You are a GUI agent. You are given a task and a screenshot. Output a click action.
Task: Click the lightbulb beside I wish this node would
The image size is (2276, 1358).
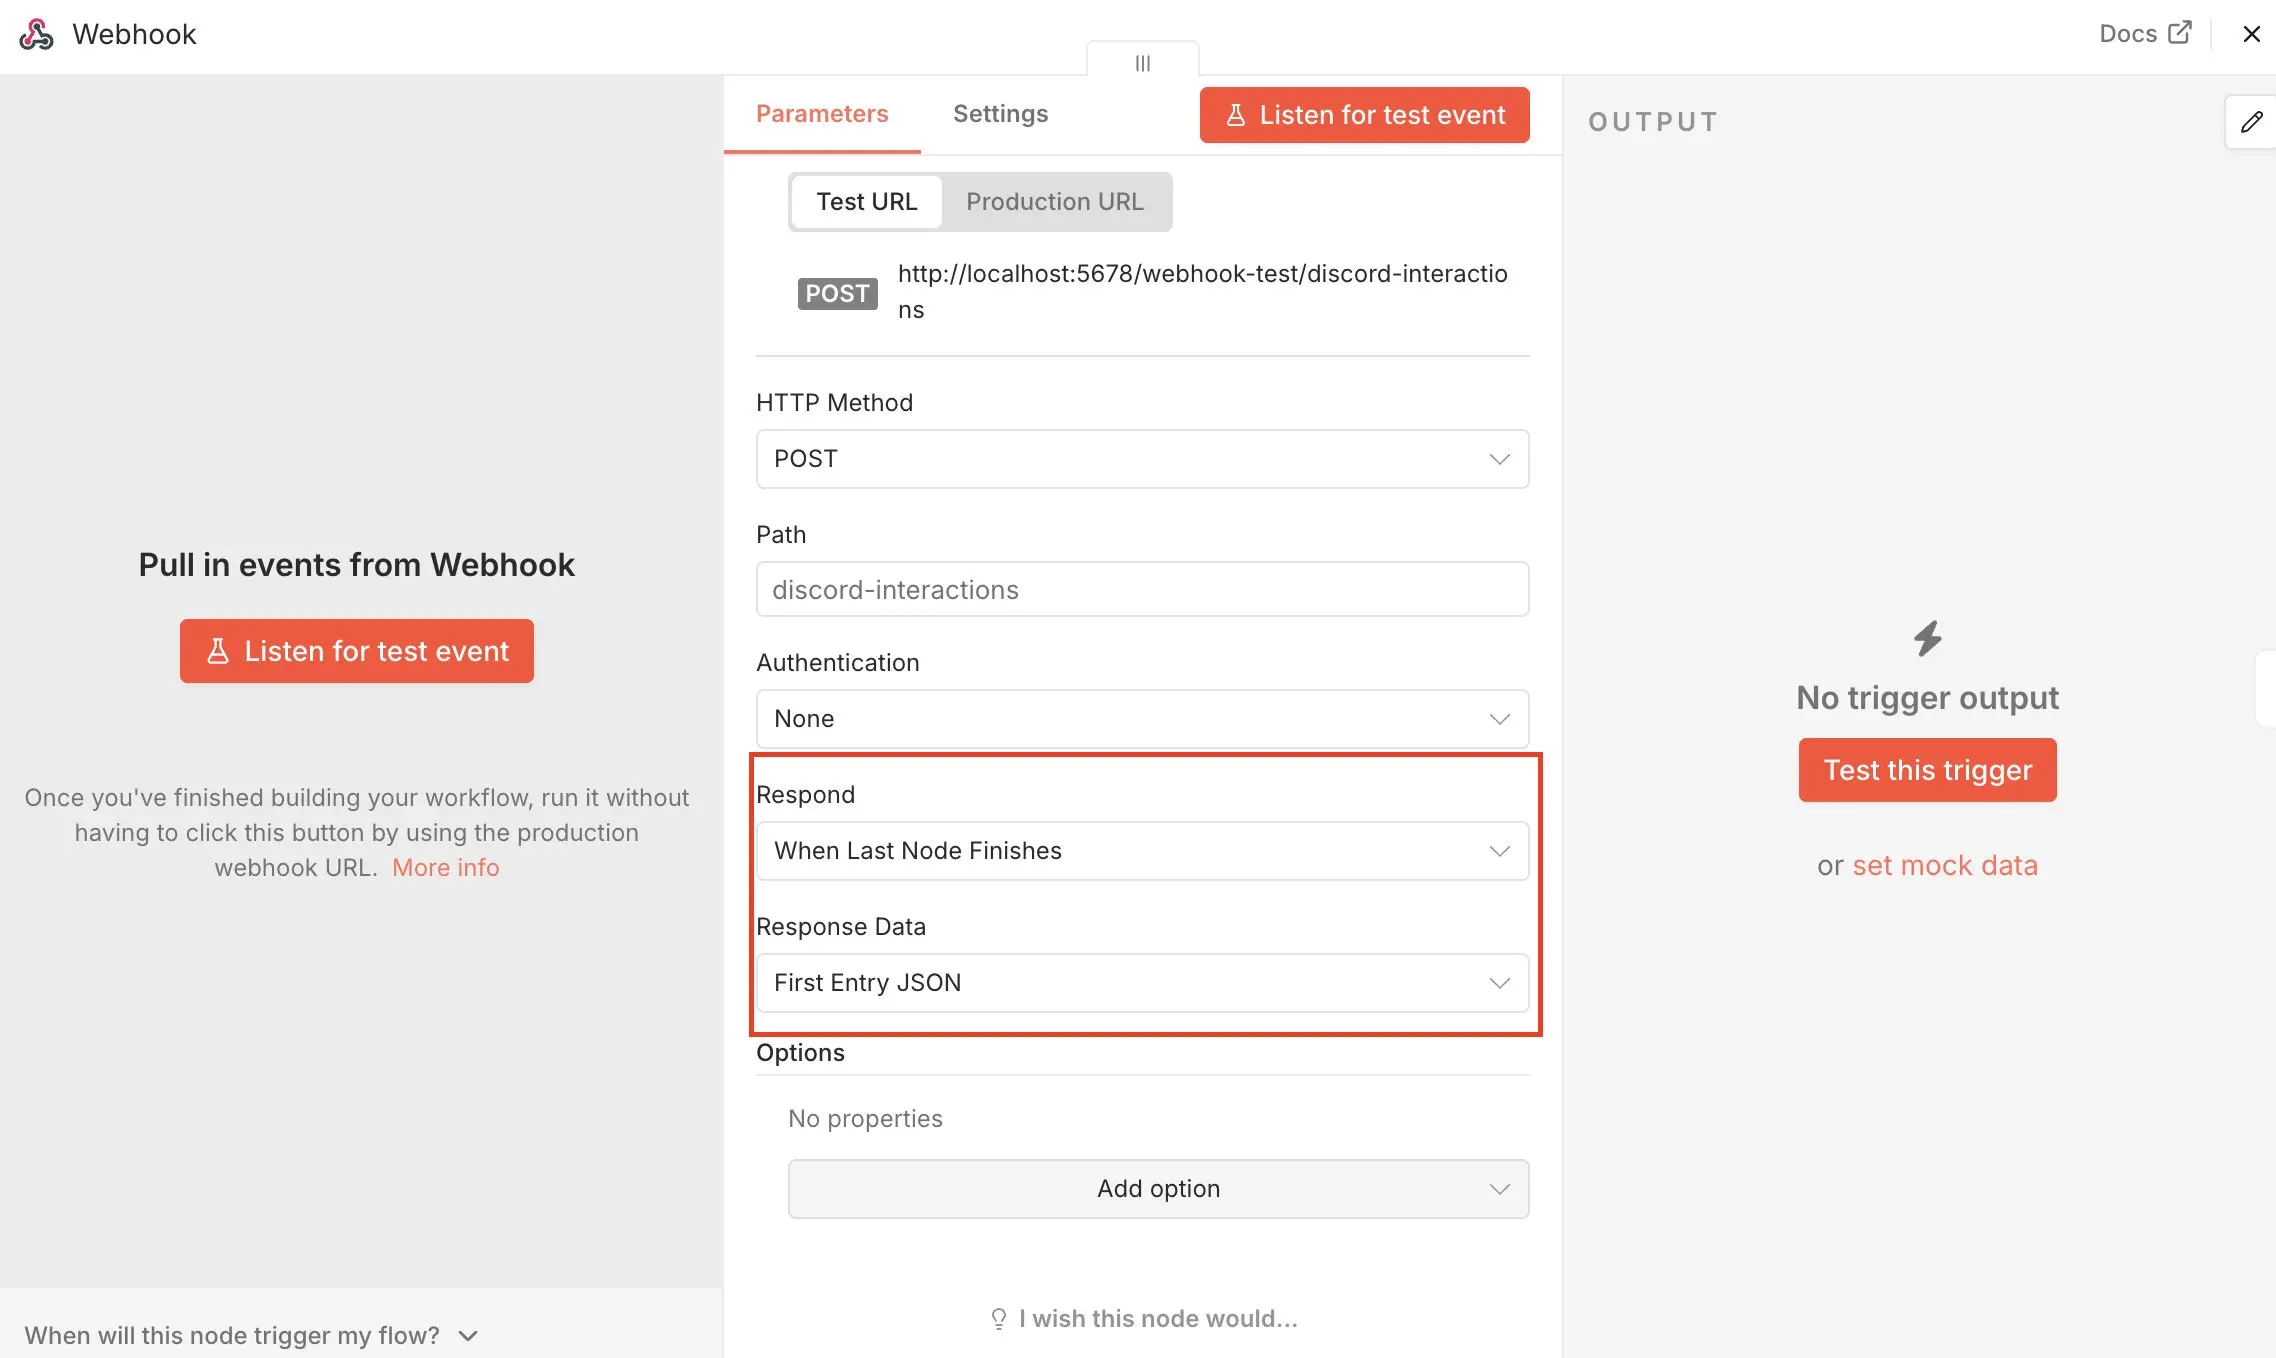pos(998,1318)
